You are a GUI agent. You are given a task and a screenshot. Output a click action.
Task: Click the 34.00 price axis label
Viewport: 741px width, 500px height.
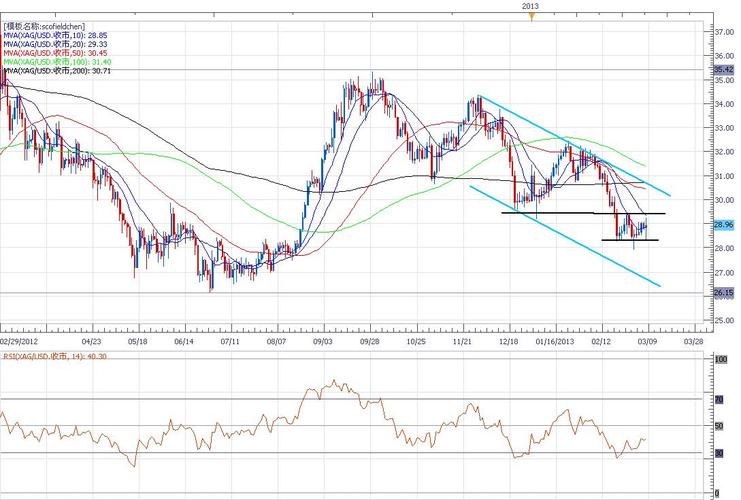pyautogui.click(x=724, y=104)
